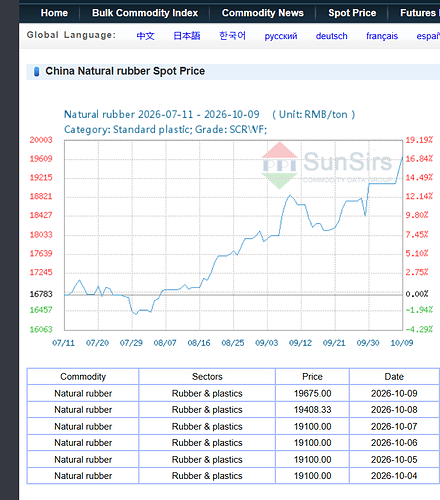Switch site language to Chinese 中文

point(145,36)
